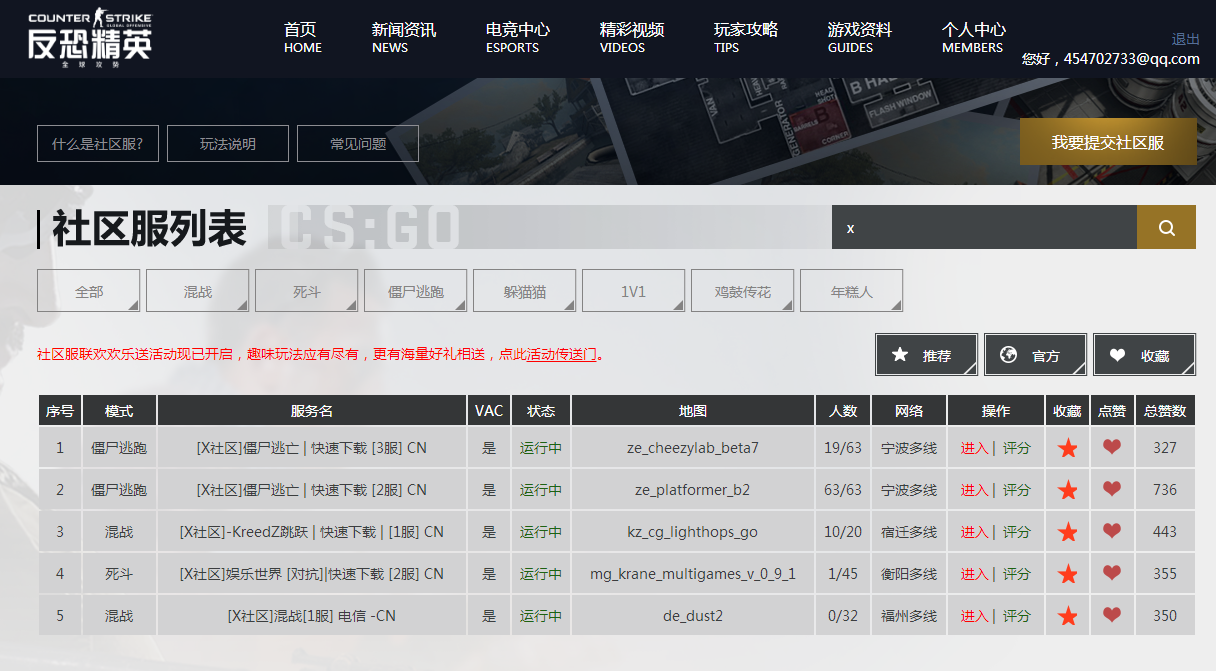Image resolution: width=1216 pixels, height=671 pixels.
Task: Like the de_dust2 server heart
Action: coord(1111,615)
